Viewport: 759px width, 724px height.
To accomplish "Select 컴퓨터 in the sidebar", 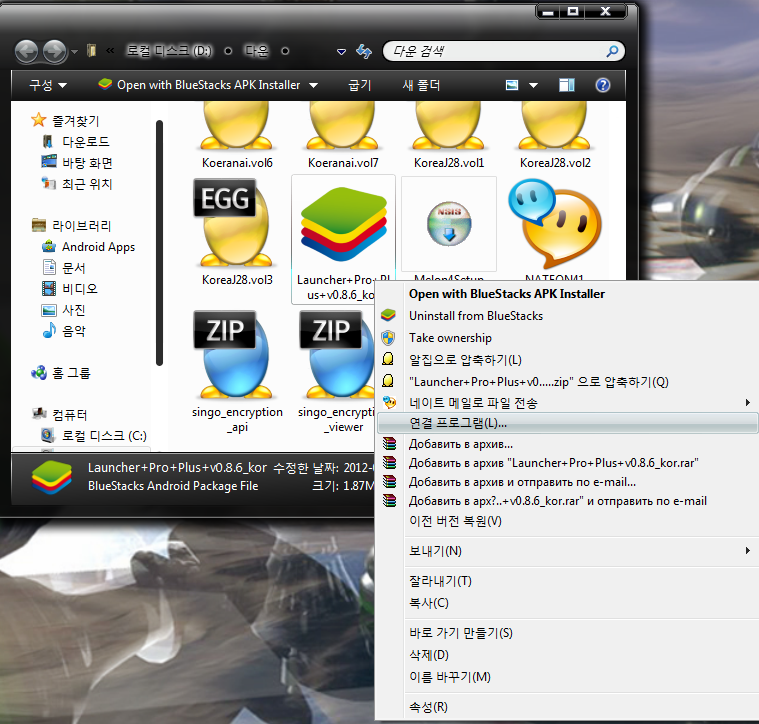I will [x=60, y=415].
